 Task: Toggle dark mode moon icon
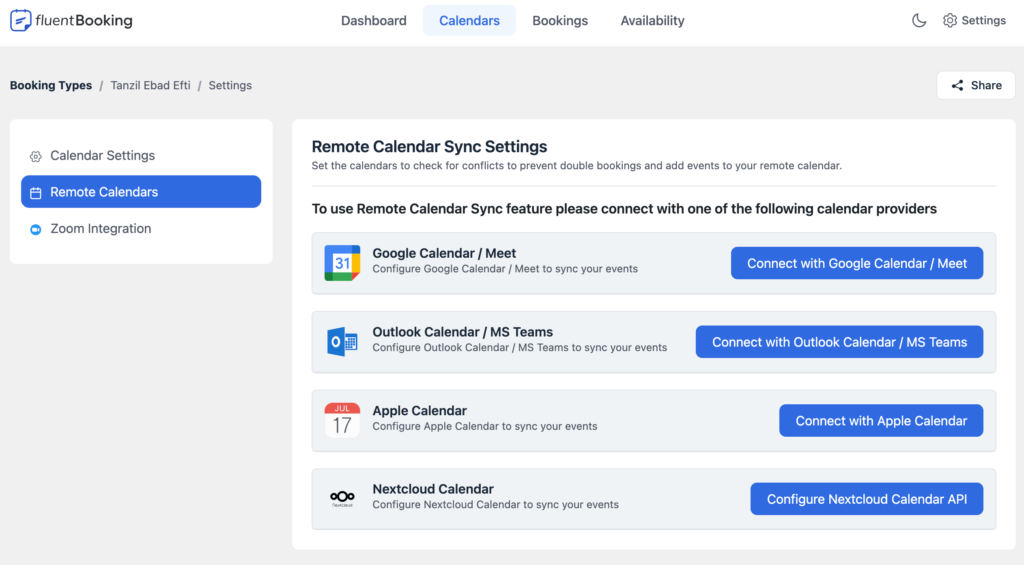pyautogui.click(x=919, y=20)
